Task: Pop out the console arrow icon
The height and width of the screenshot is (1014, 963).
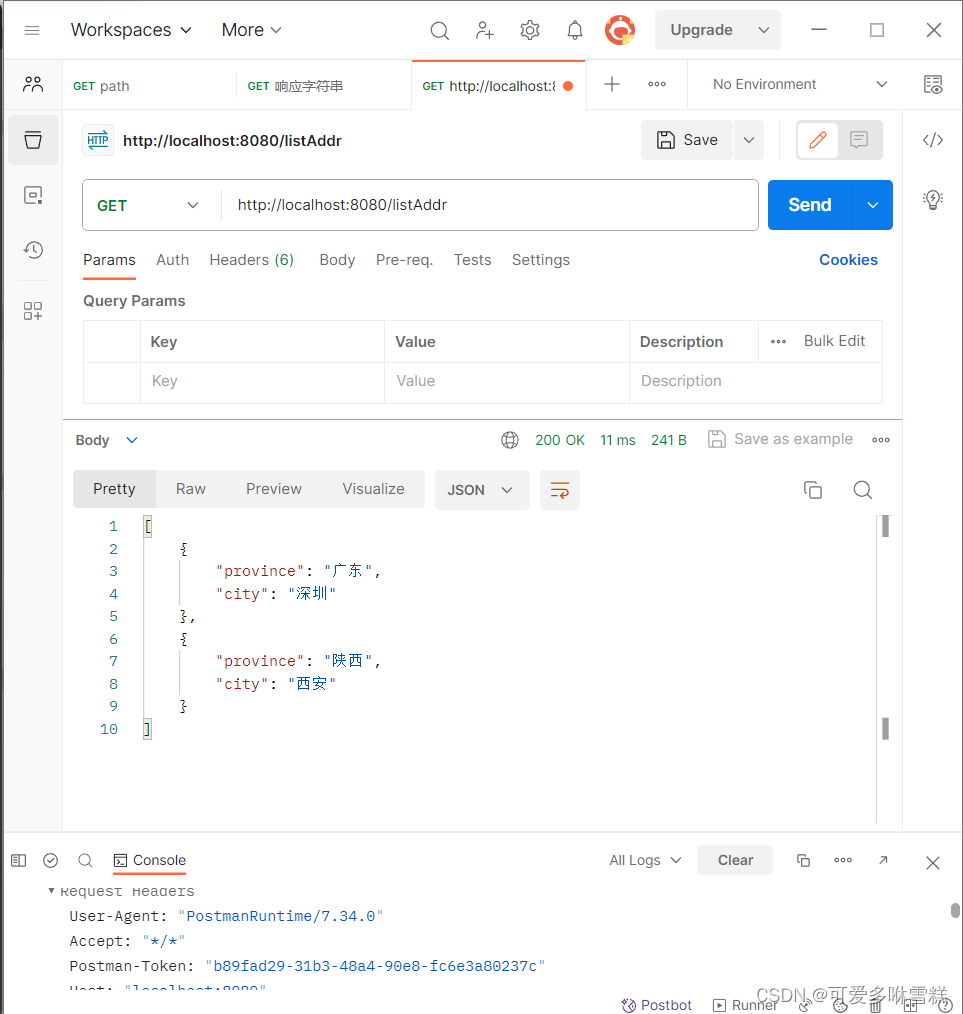Action: [883, 860]
